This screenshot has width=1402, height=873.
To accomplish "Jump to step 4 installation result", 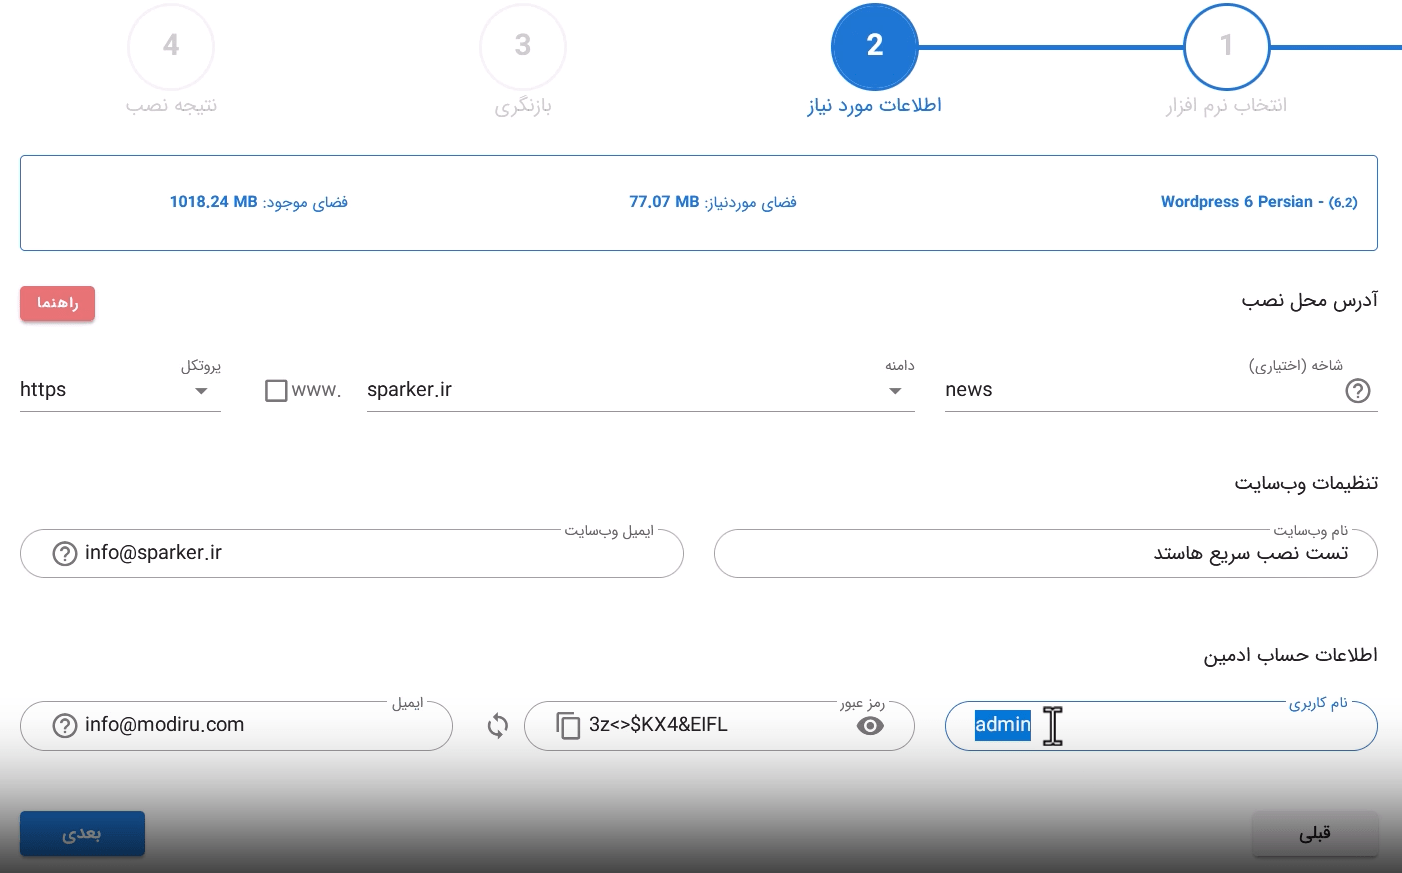I will point(171,46).
